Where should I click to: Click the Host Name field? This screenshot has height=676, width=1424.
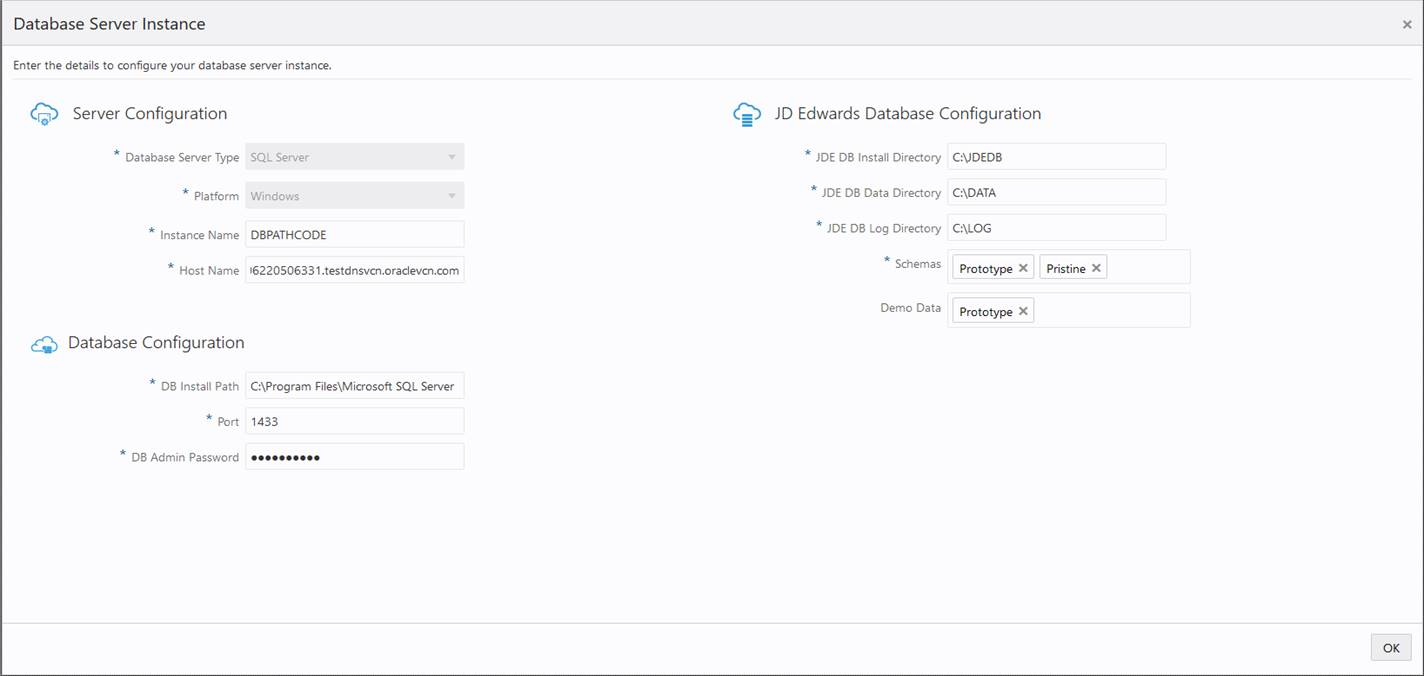pyautogui.click(x=354, y=270)
